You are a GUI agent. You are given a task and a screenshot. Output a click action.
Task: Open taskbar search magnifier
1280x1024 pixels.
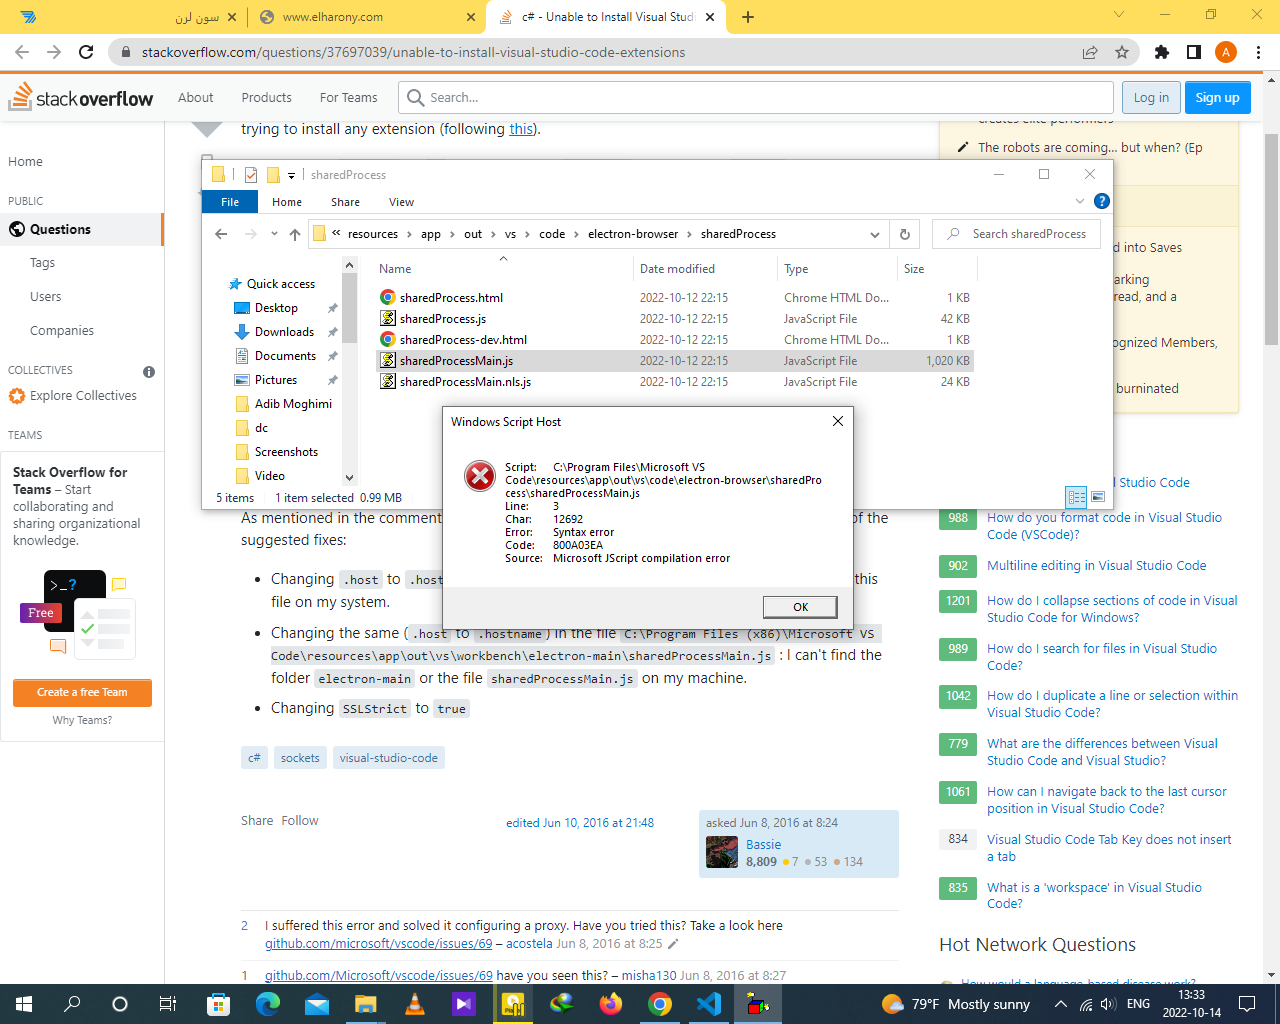[72, 1004]
